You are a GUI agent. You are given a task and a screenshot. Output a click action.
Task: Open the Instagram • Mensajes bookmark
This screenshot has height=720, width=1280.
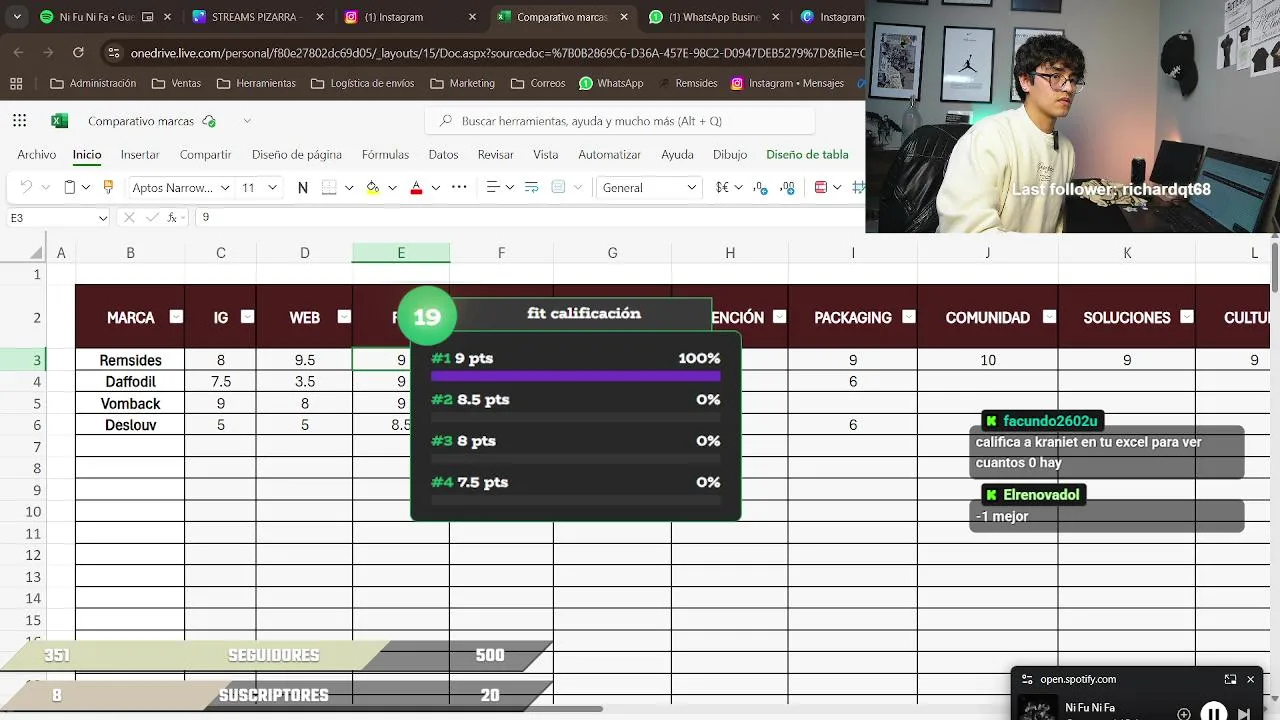(x=788, y=83)
